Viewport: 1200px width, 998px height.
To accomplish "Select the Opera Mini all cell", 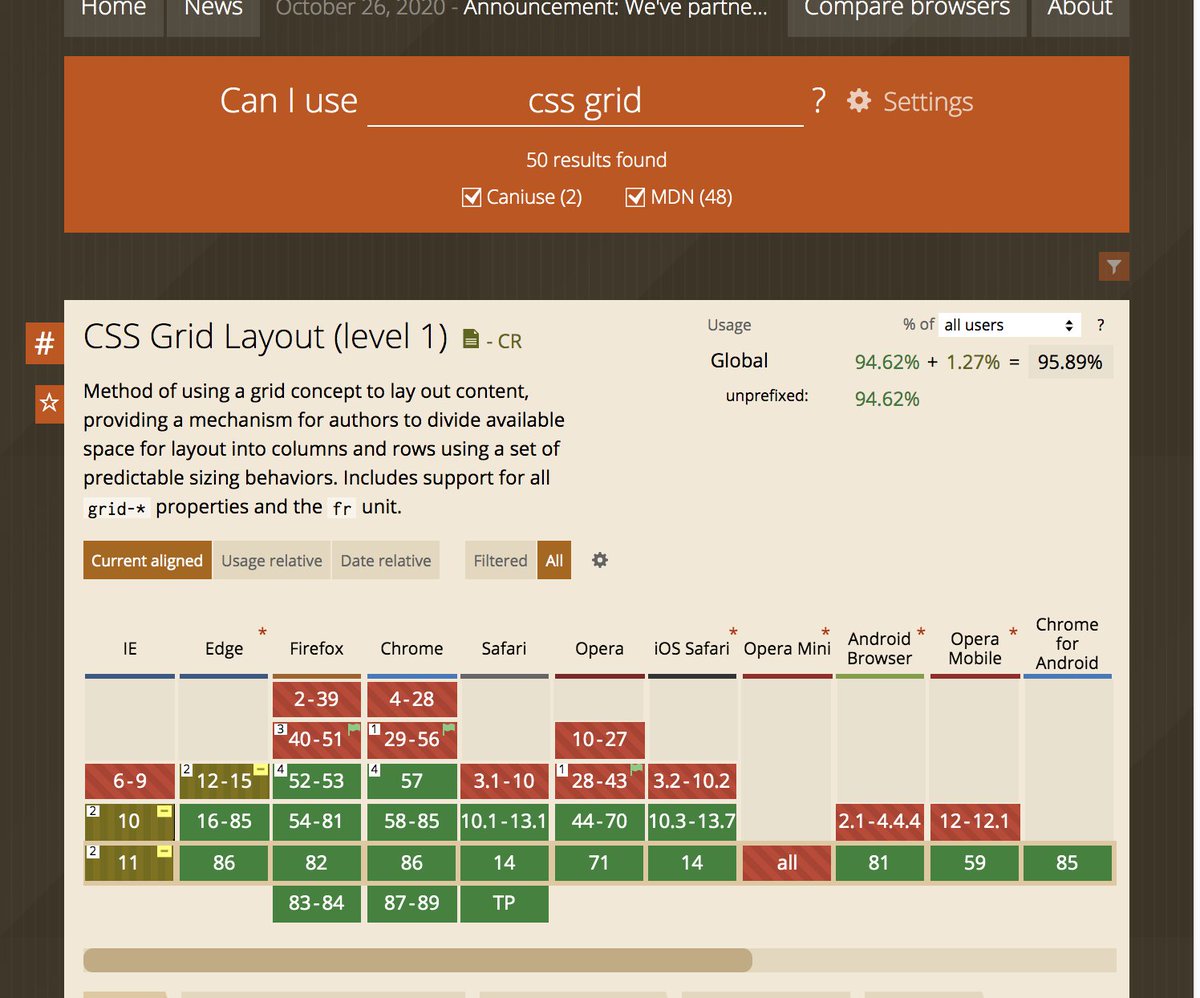I will (x=787, y=863).
